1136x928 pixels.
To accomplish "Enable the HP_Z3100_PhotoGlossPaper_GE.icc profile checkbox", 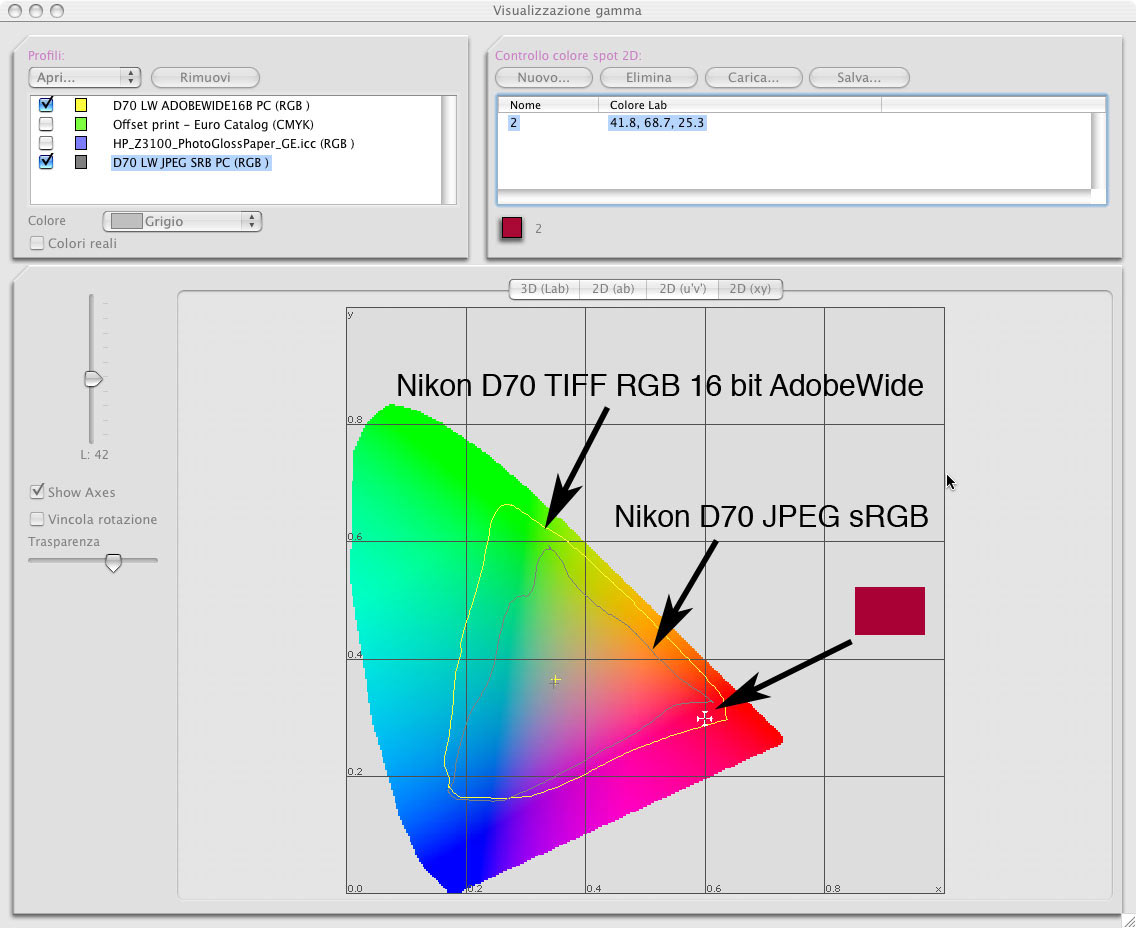I will pos(46,143).
